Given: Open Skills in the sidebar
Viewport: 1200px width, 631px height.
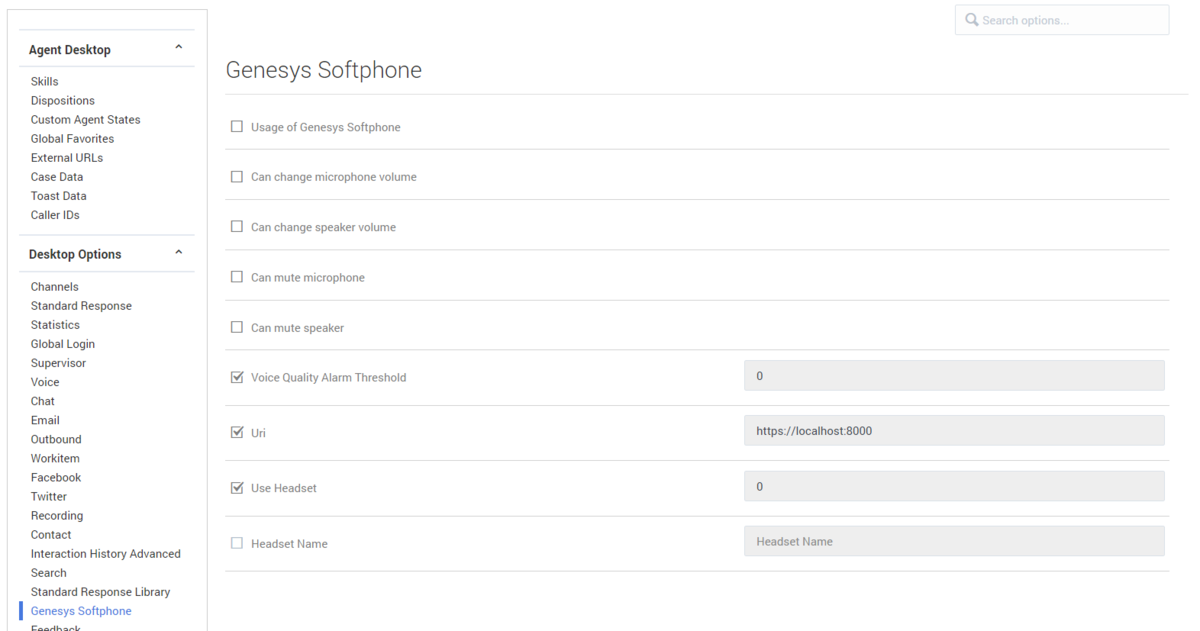Looking at the screenshot, I should pyautogui.click(x=44, y=82).
